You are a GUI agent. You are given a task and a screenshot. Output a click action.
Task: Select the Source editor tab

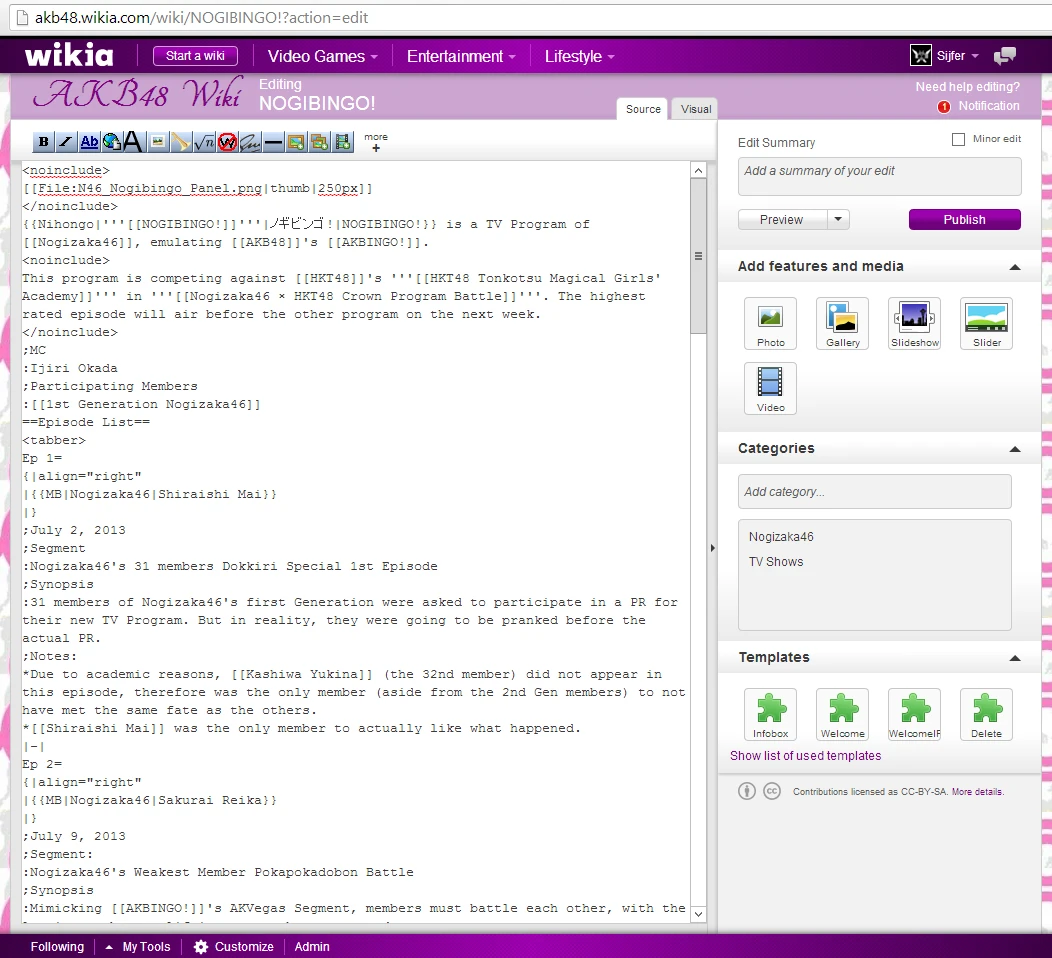[643, 109]
